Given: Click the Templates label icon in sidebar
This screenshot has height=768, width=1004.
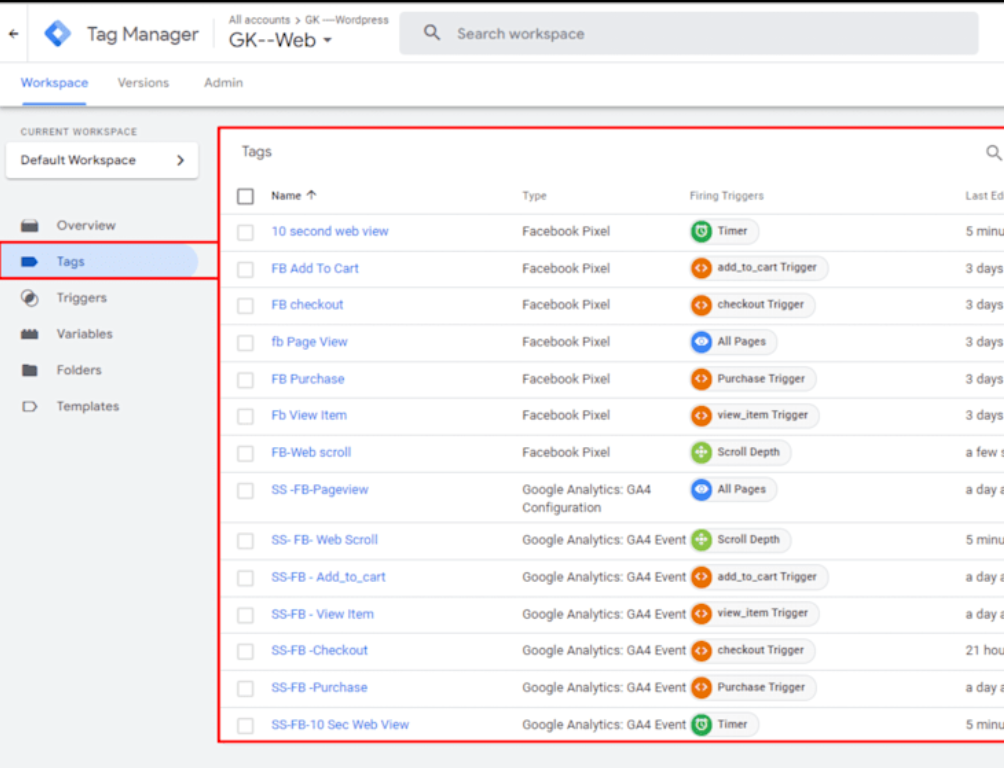Looking at the screenshot, I should pos(30,407).
